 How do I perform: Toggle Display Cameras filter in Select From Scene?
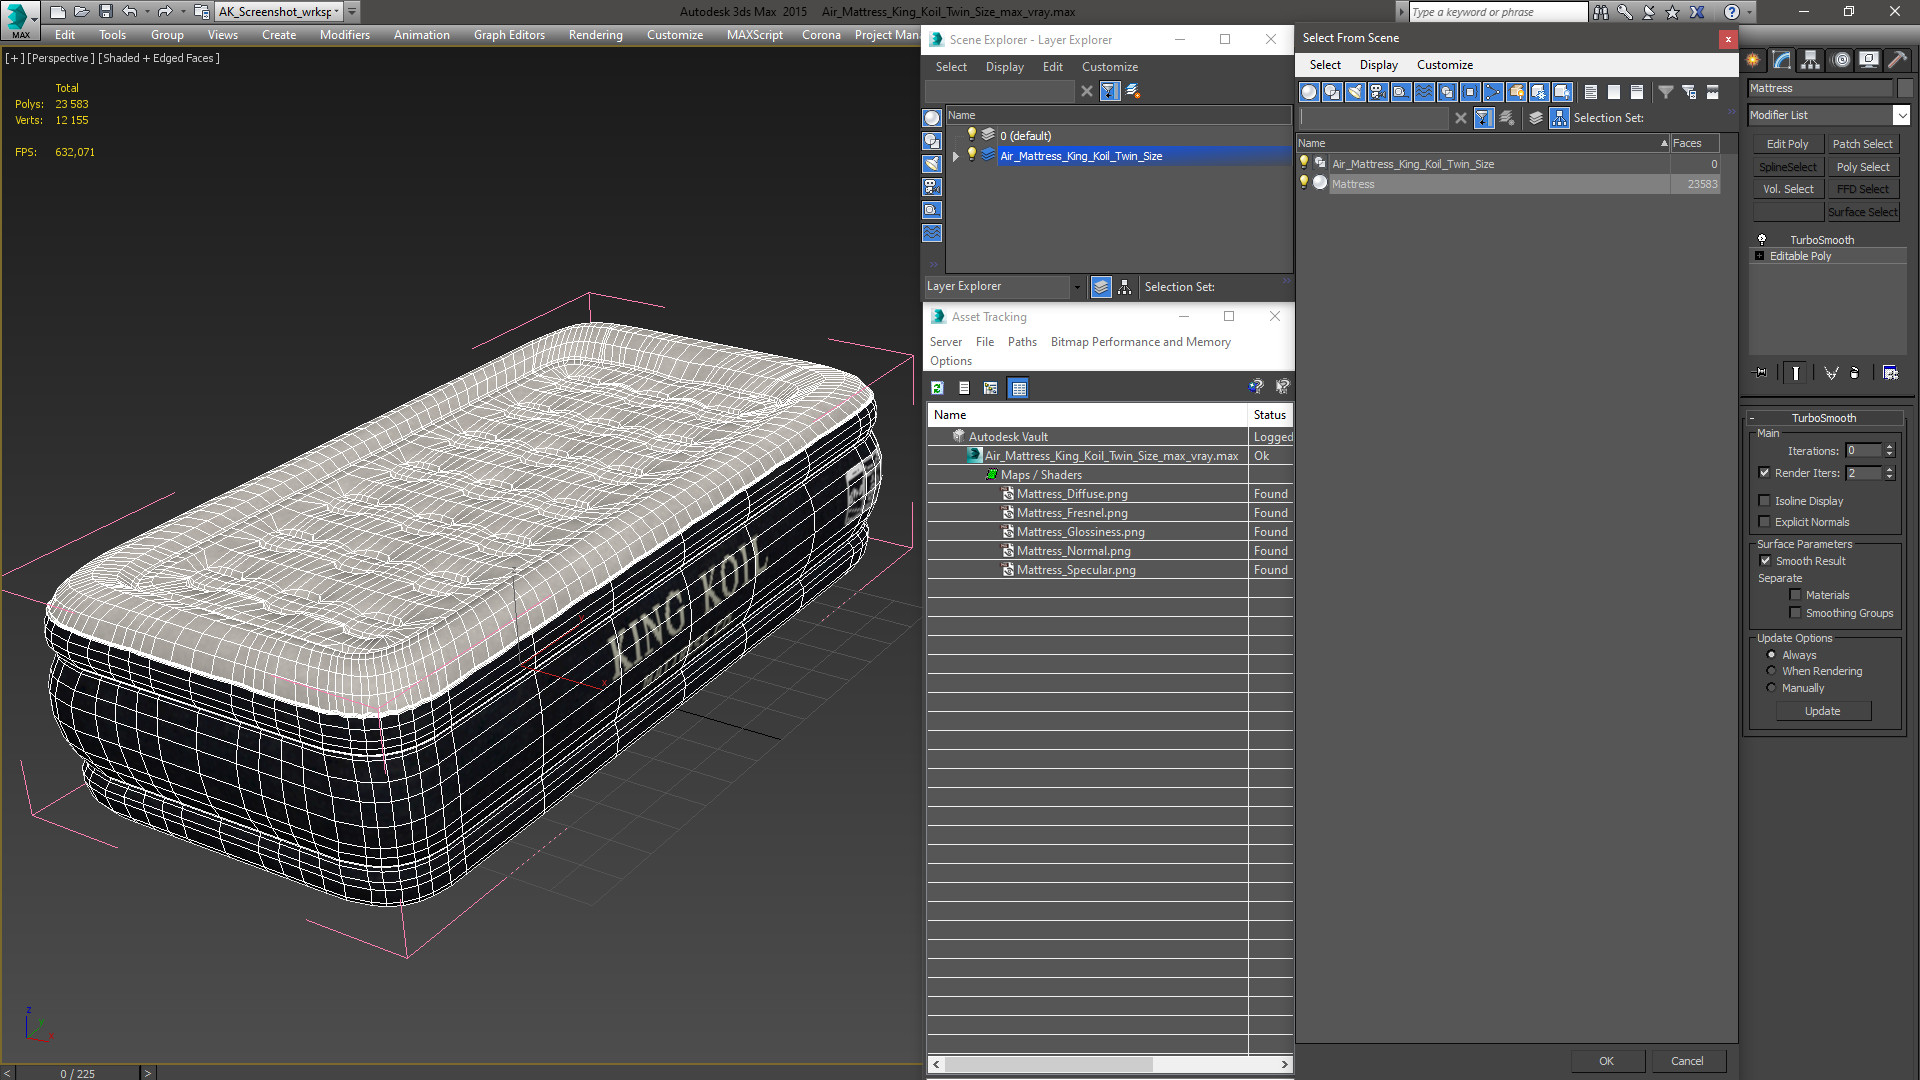[1378, 92]
